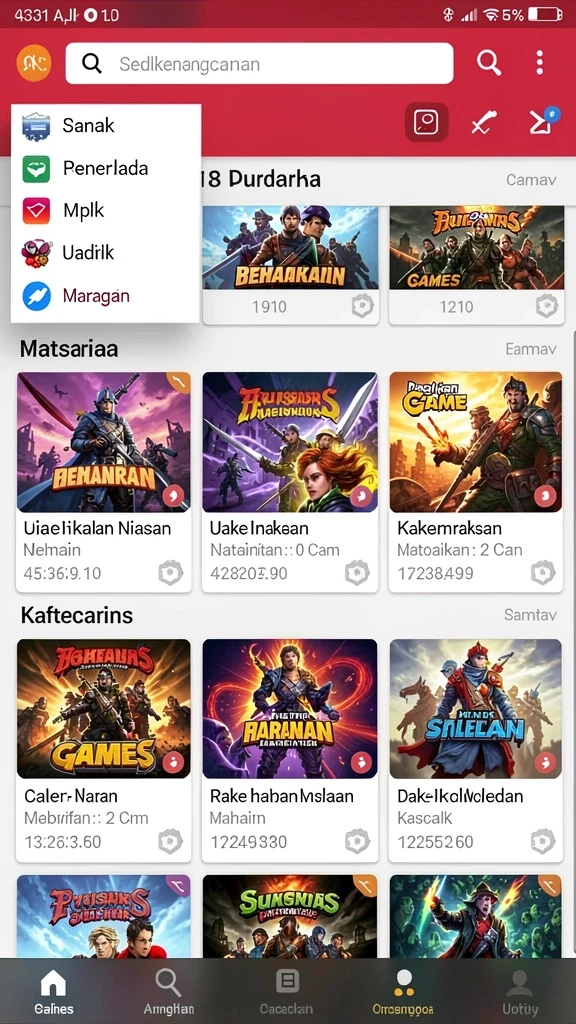
Task: Choose Penerlada in the dropdown menu
Action: click(106, 168)
